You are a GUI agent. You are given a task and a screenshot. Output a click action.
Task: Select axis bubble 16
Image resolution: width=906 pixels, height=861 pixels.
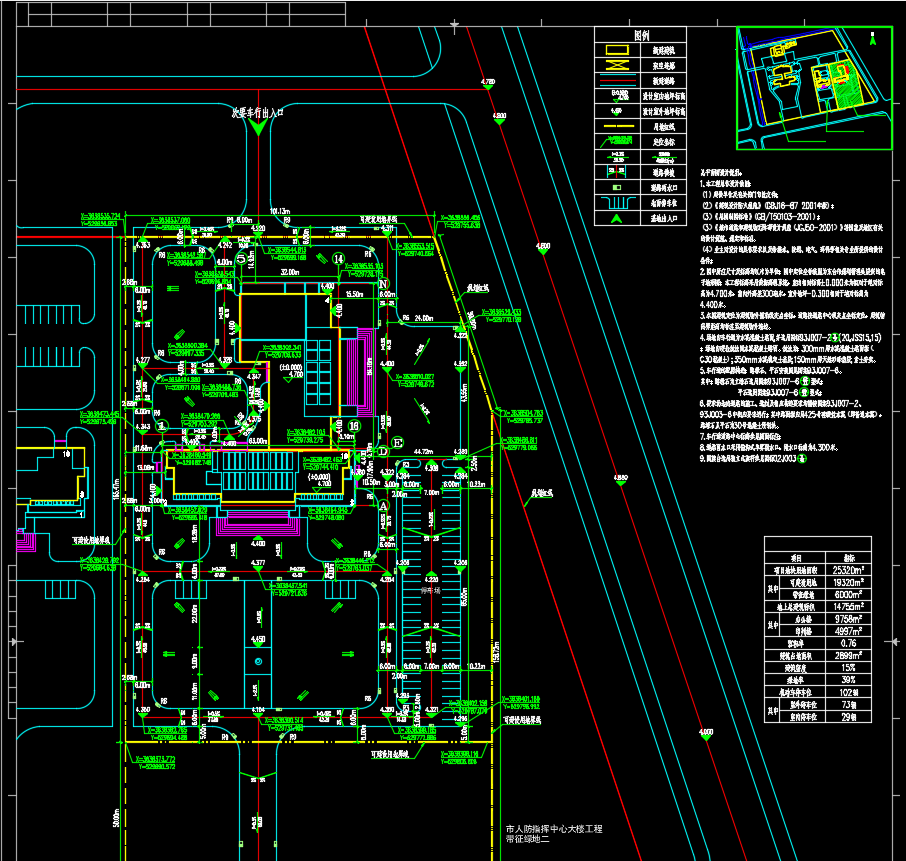point(354,426)
